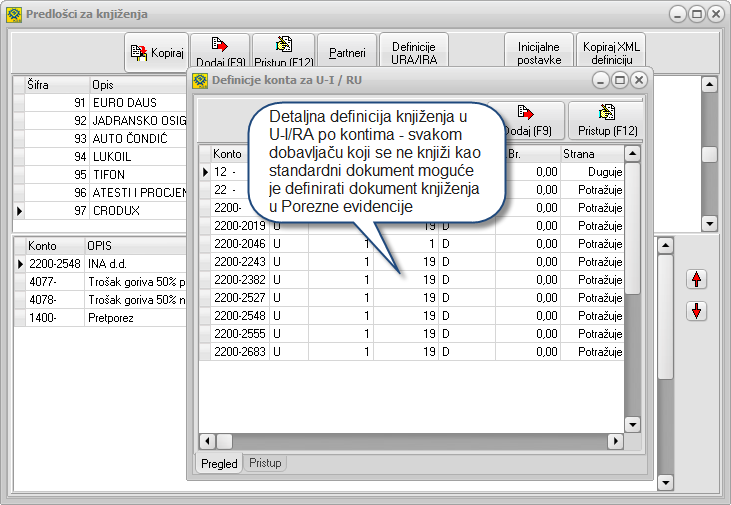
Task: Click Pristup (F12) in main toolbar
Action: 282,52
